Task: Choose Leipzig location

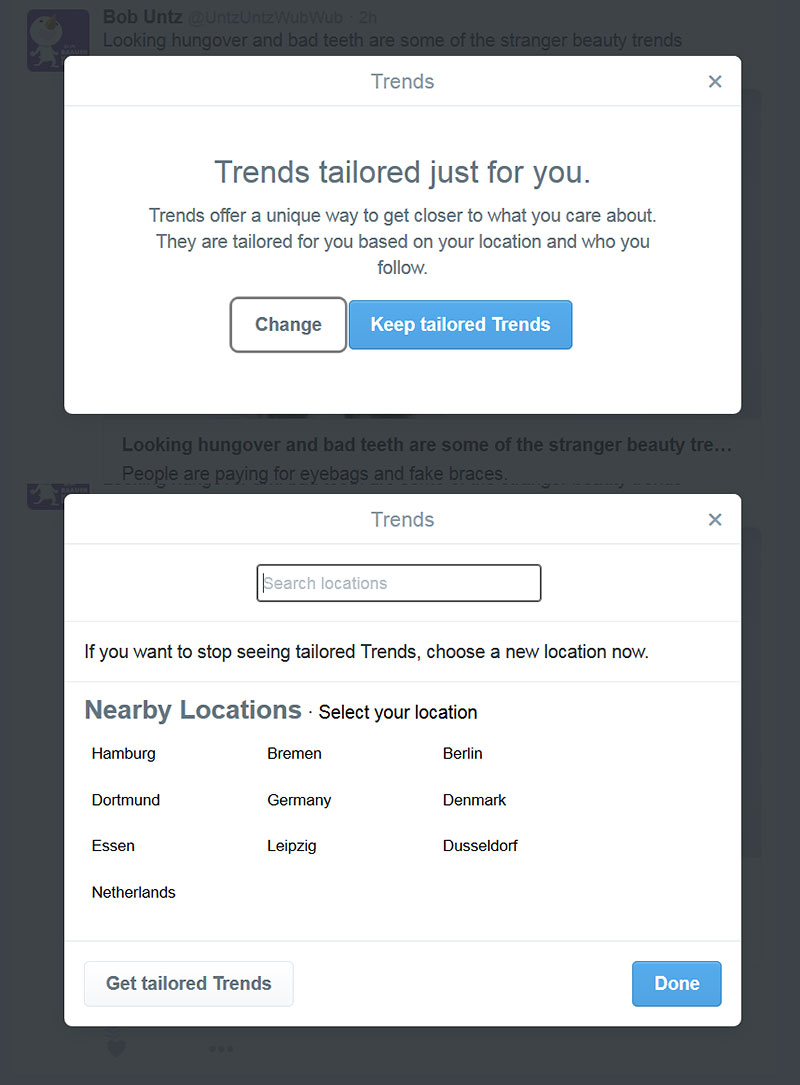Action: coord(291,846)
